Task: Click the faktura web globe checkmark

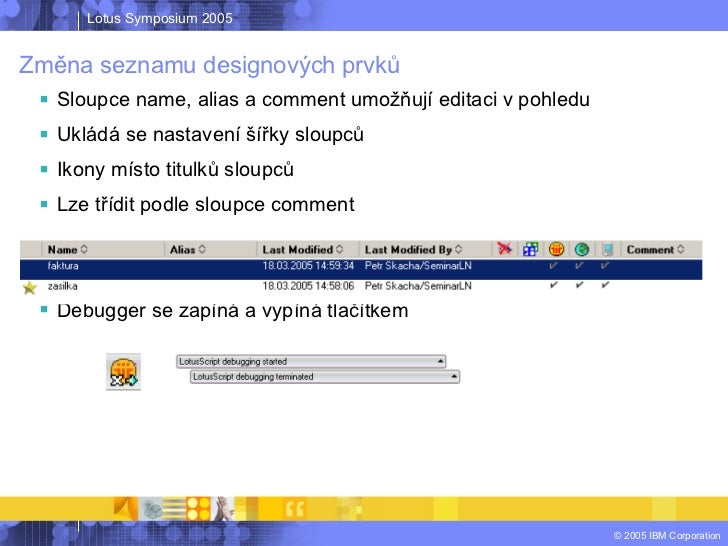Action: click(579, 266)
